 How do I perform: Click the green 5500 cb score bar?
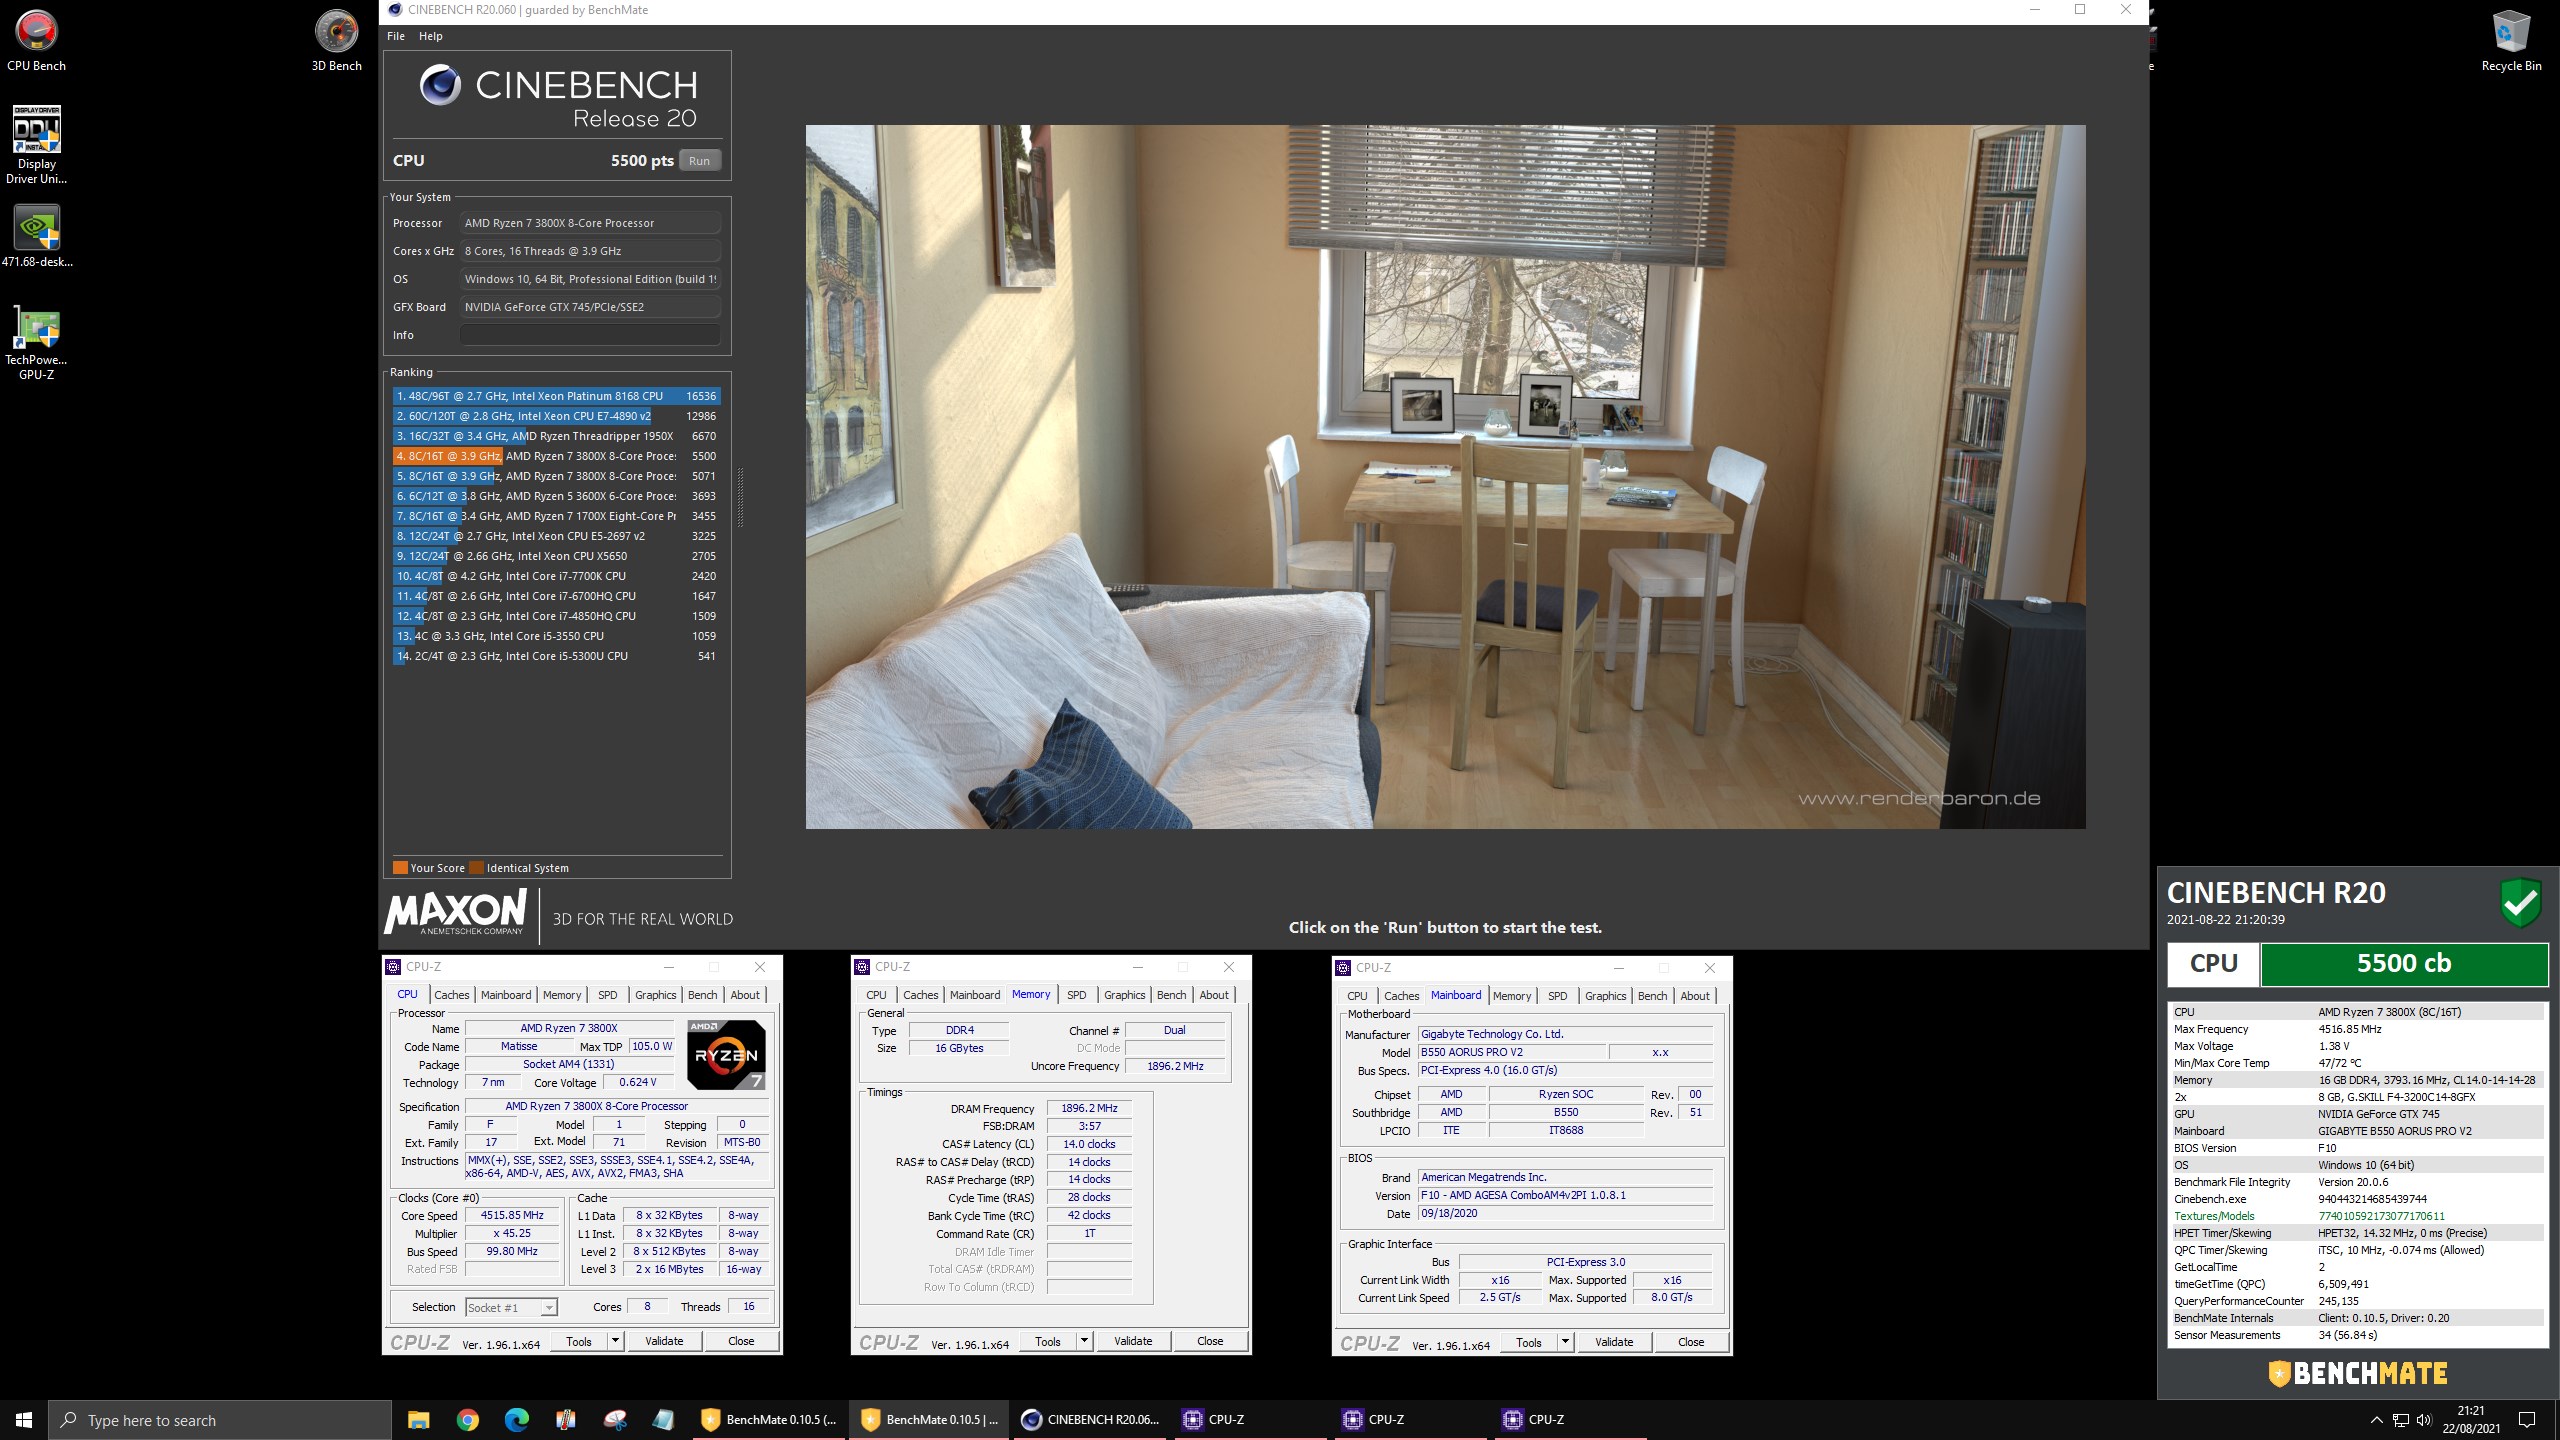click(x=2404, y=964)
